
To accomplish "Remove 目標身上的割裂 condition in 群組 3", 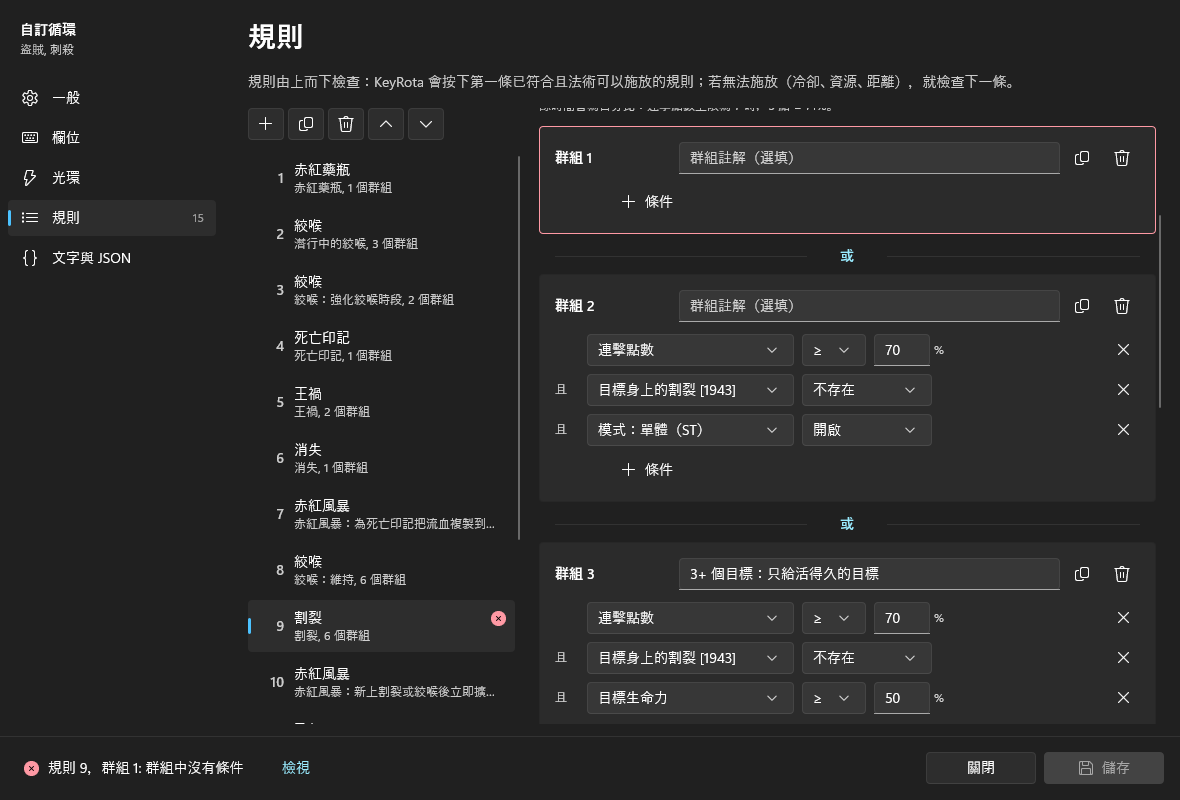I will point(1123,658).
